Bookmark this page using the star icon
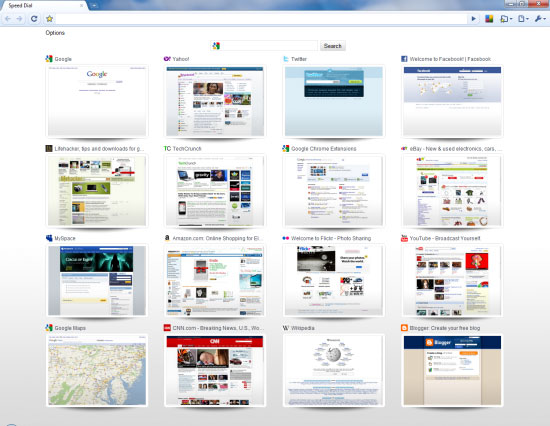 (x=49, y=19)
